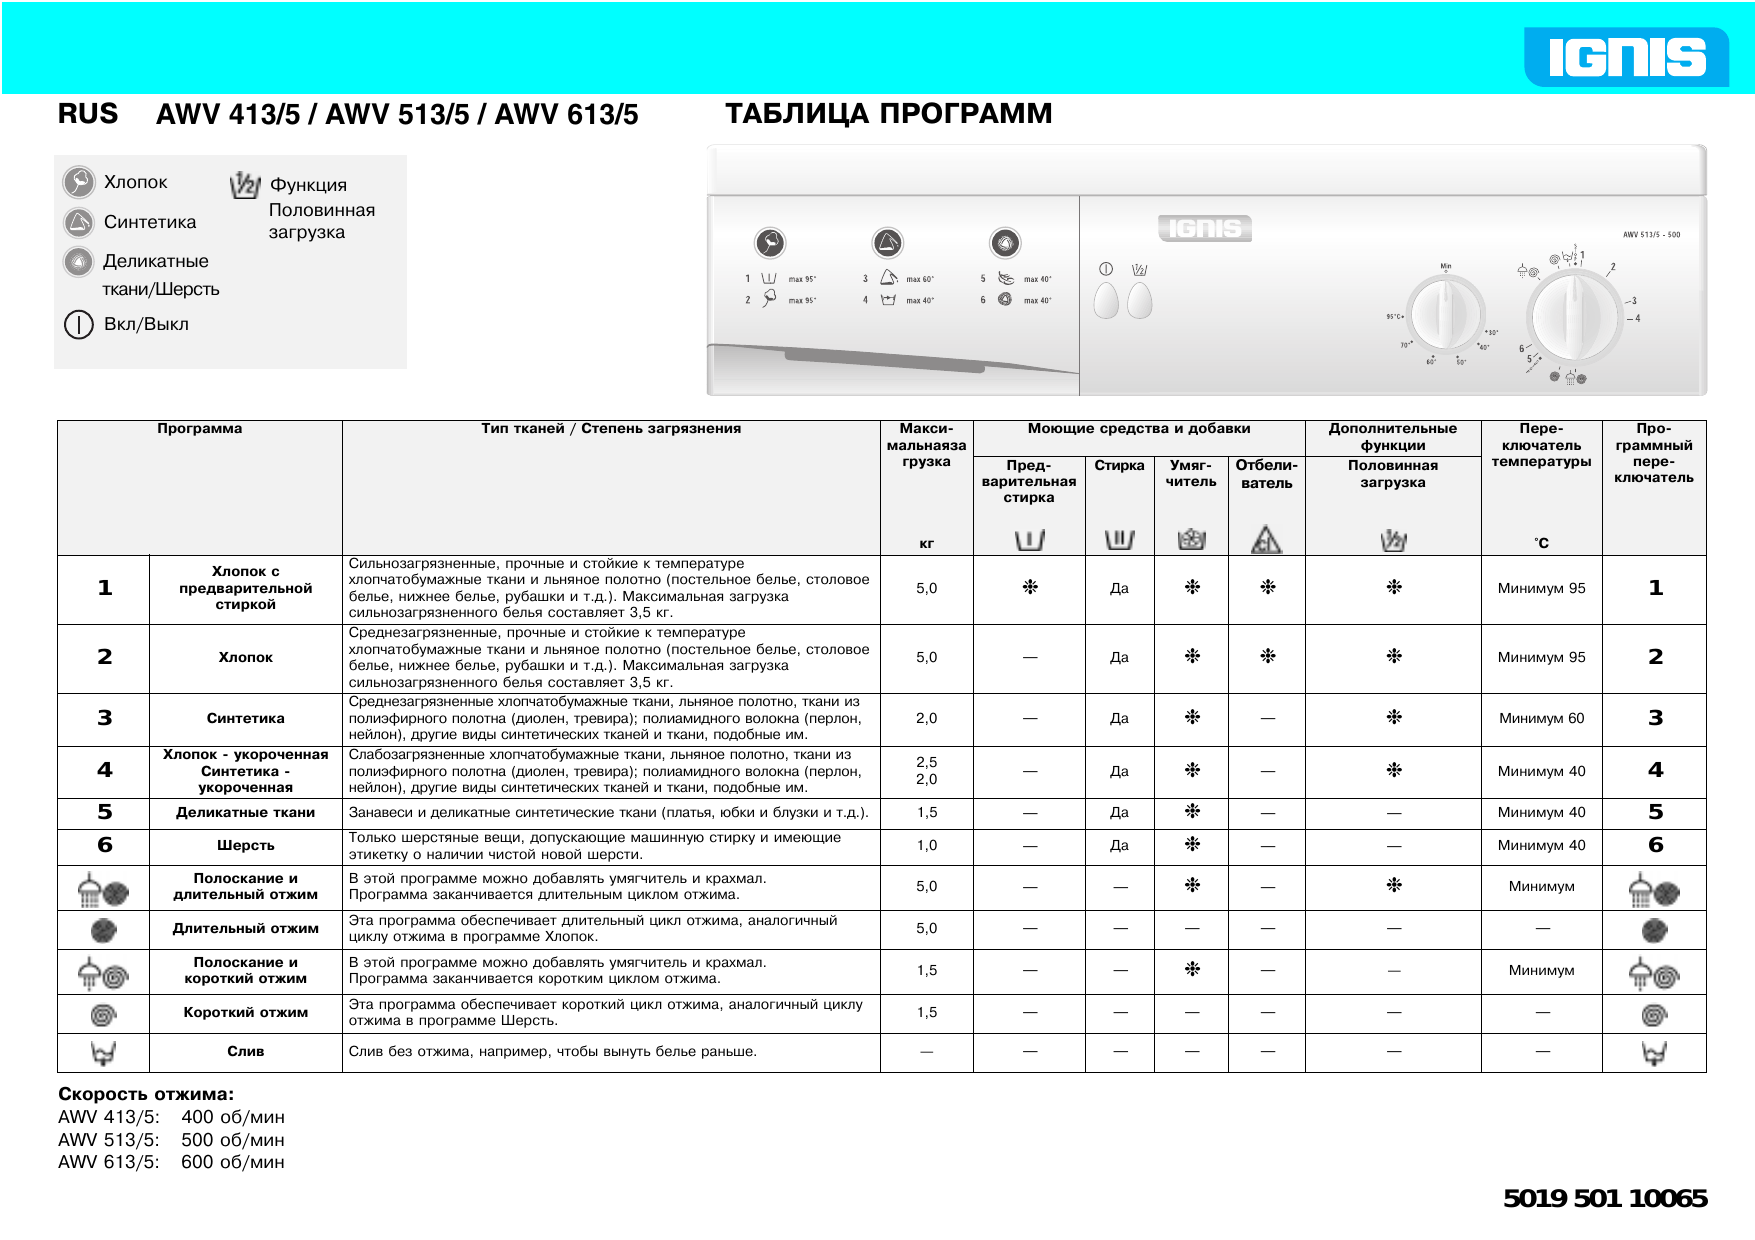Click the bleach triangle symbol in the table header
This screenshot has width=1755, height=1240.
coord(1267,540)
